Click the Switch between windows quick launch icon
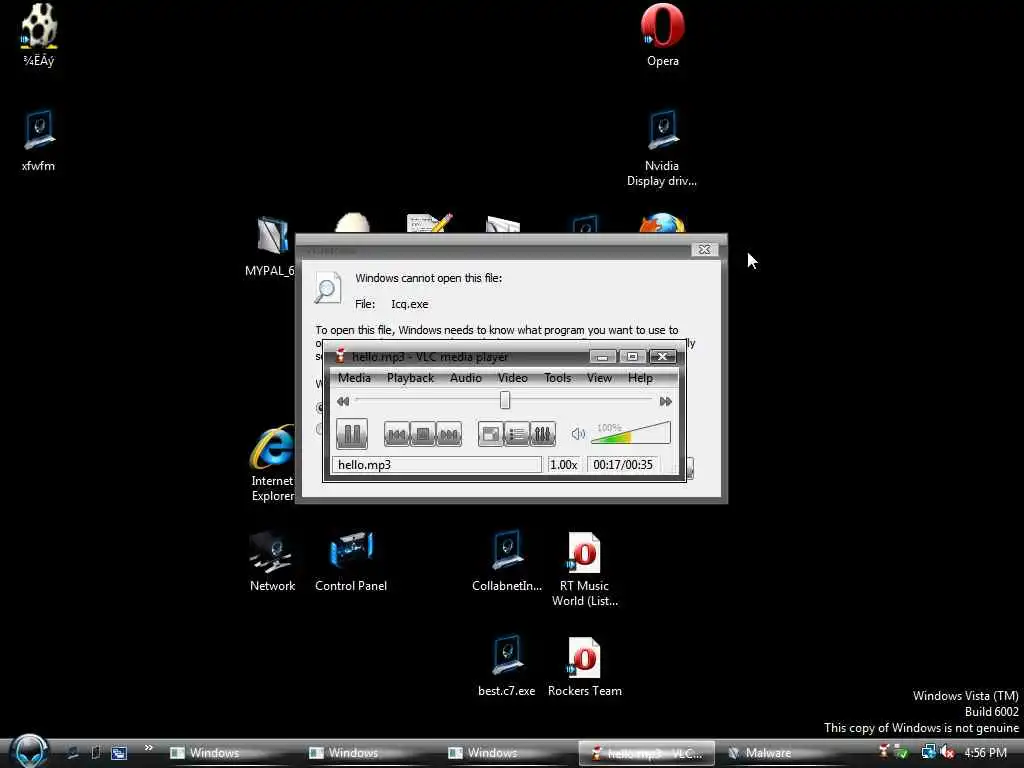The height and width of the screenshot is (768, 1024). pyautogui.click(x=119, y=753)
